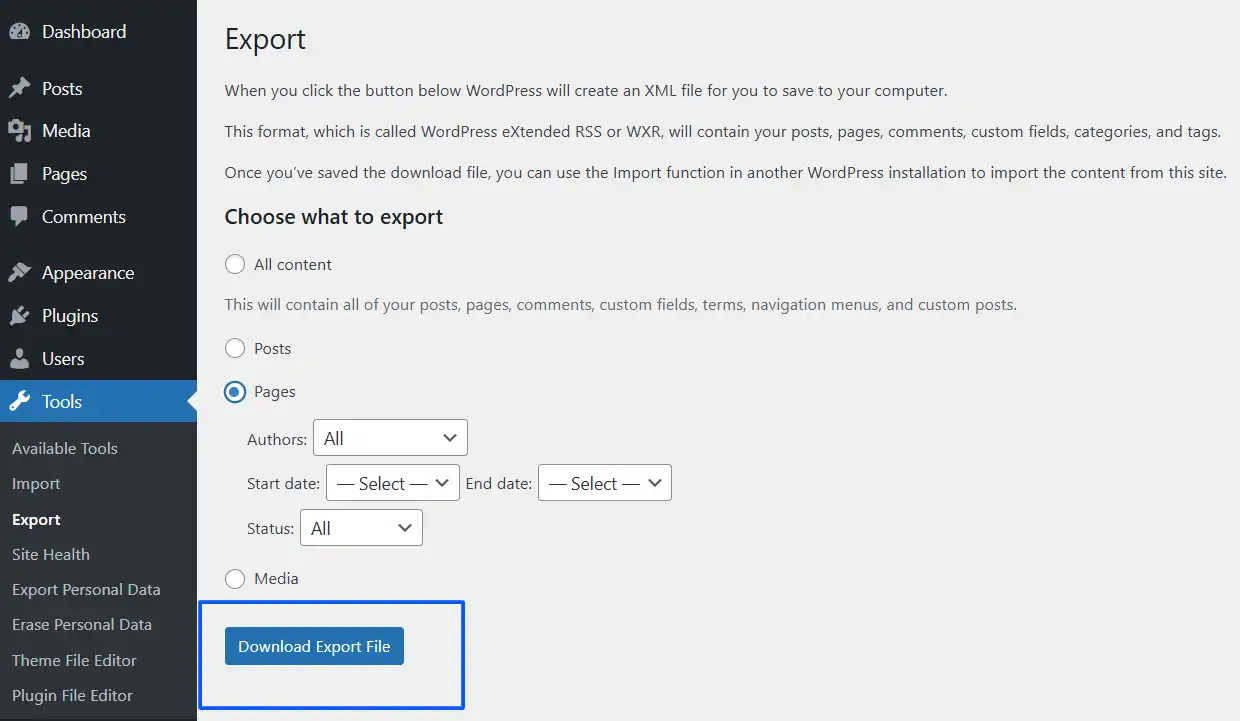This screenshot has width=1240, height=721.
Task: Open the Pages sidebar menu item
Action: [98, 174]
